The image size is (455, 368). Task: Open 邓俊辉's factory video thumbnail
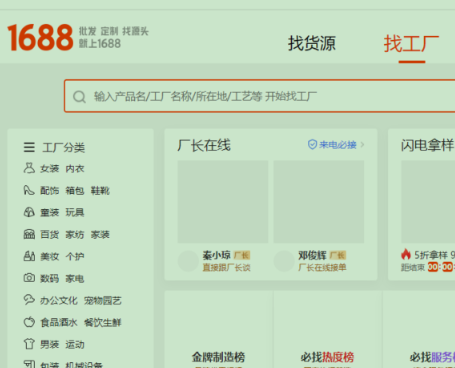(319, 202)
